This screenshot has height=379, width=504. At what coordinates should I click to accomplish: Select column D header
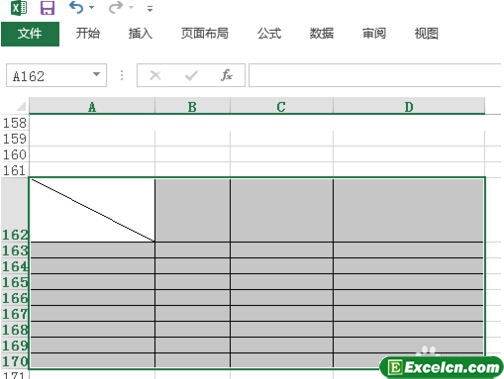click(409, 106)
